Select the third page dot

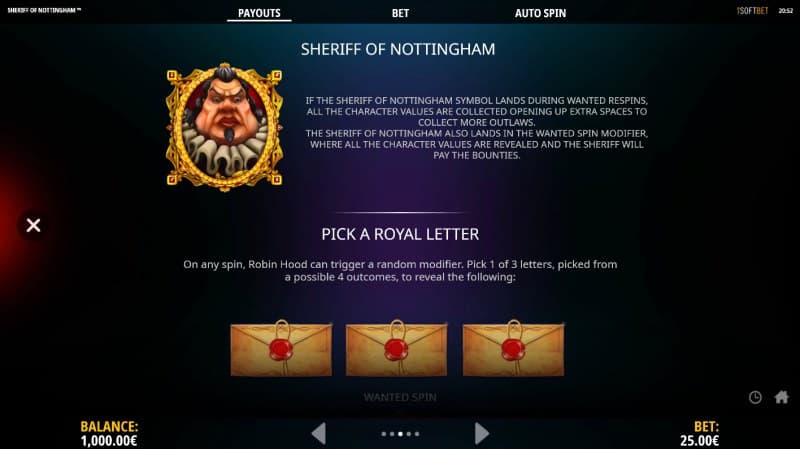(400, 434)
